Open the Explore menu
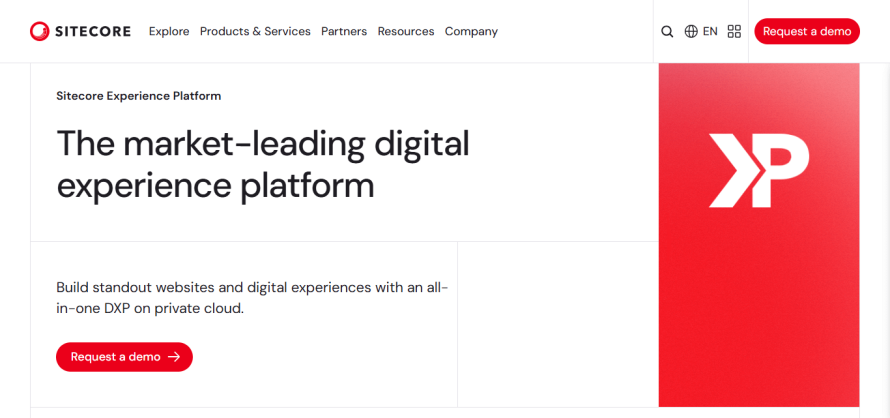Viewport: 890px width, 418px height. point(169,32)
